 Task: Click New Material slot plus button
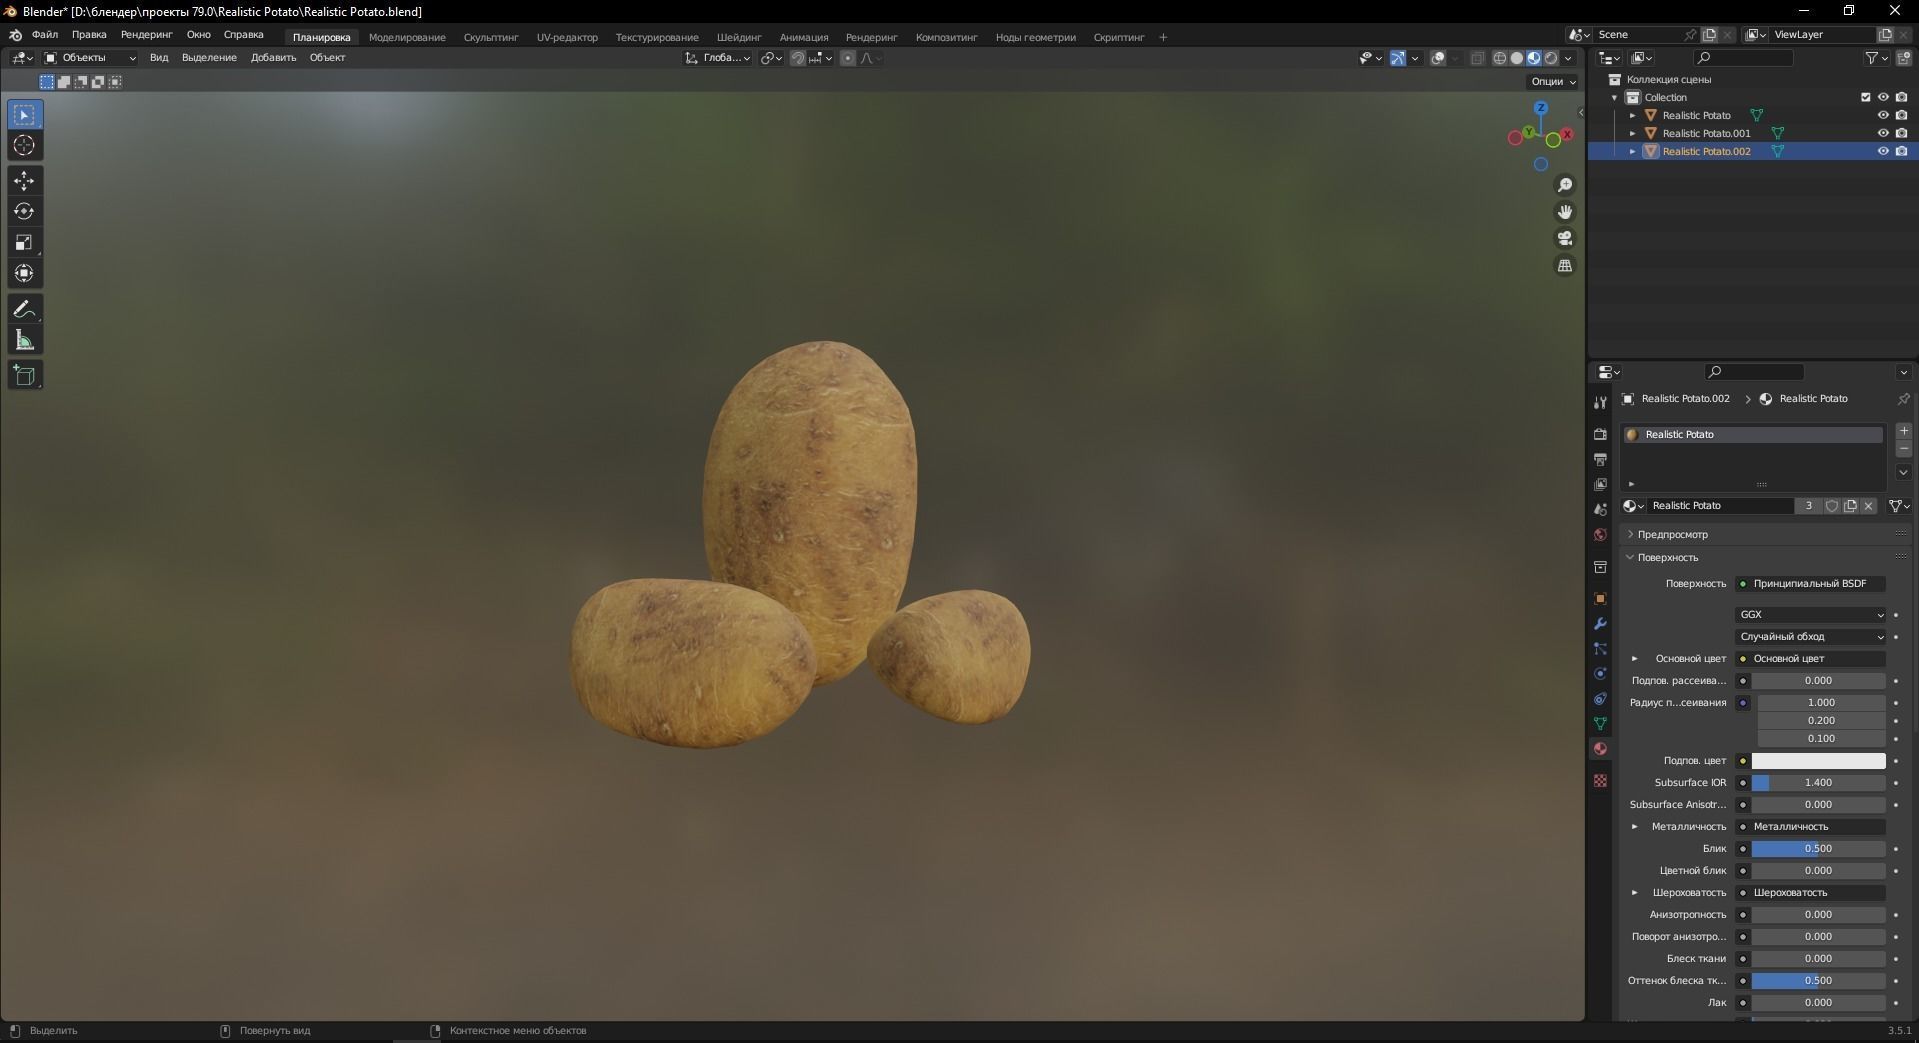point(1903,431)
